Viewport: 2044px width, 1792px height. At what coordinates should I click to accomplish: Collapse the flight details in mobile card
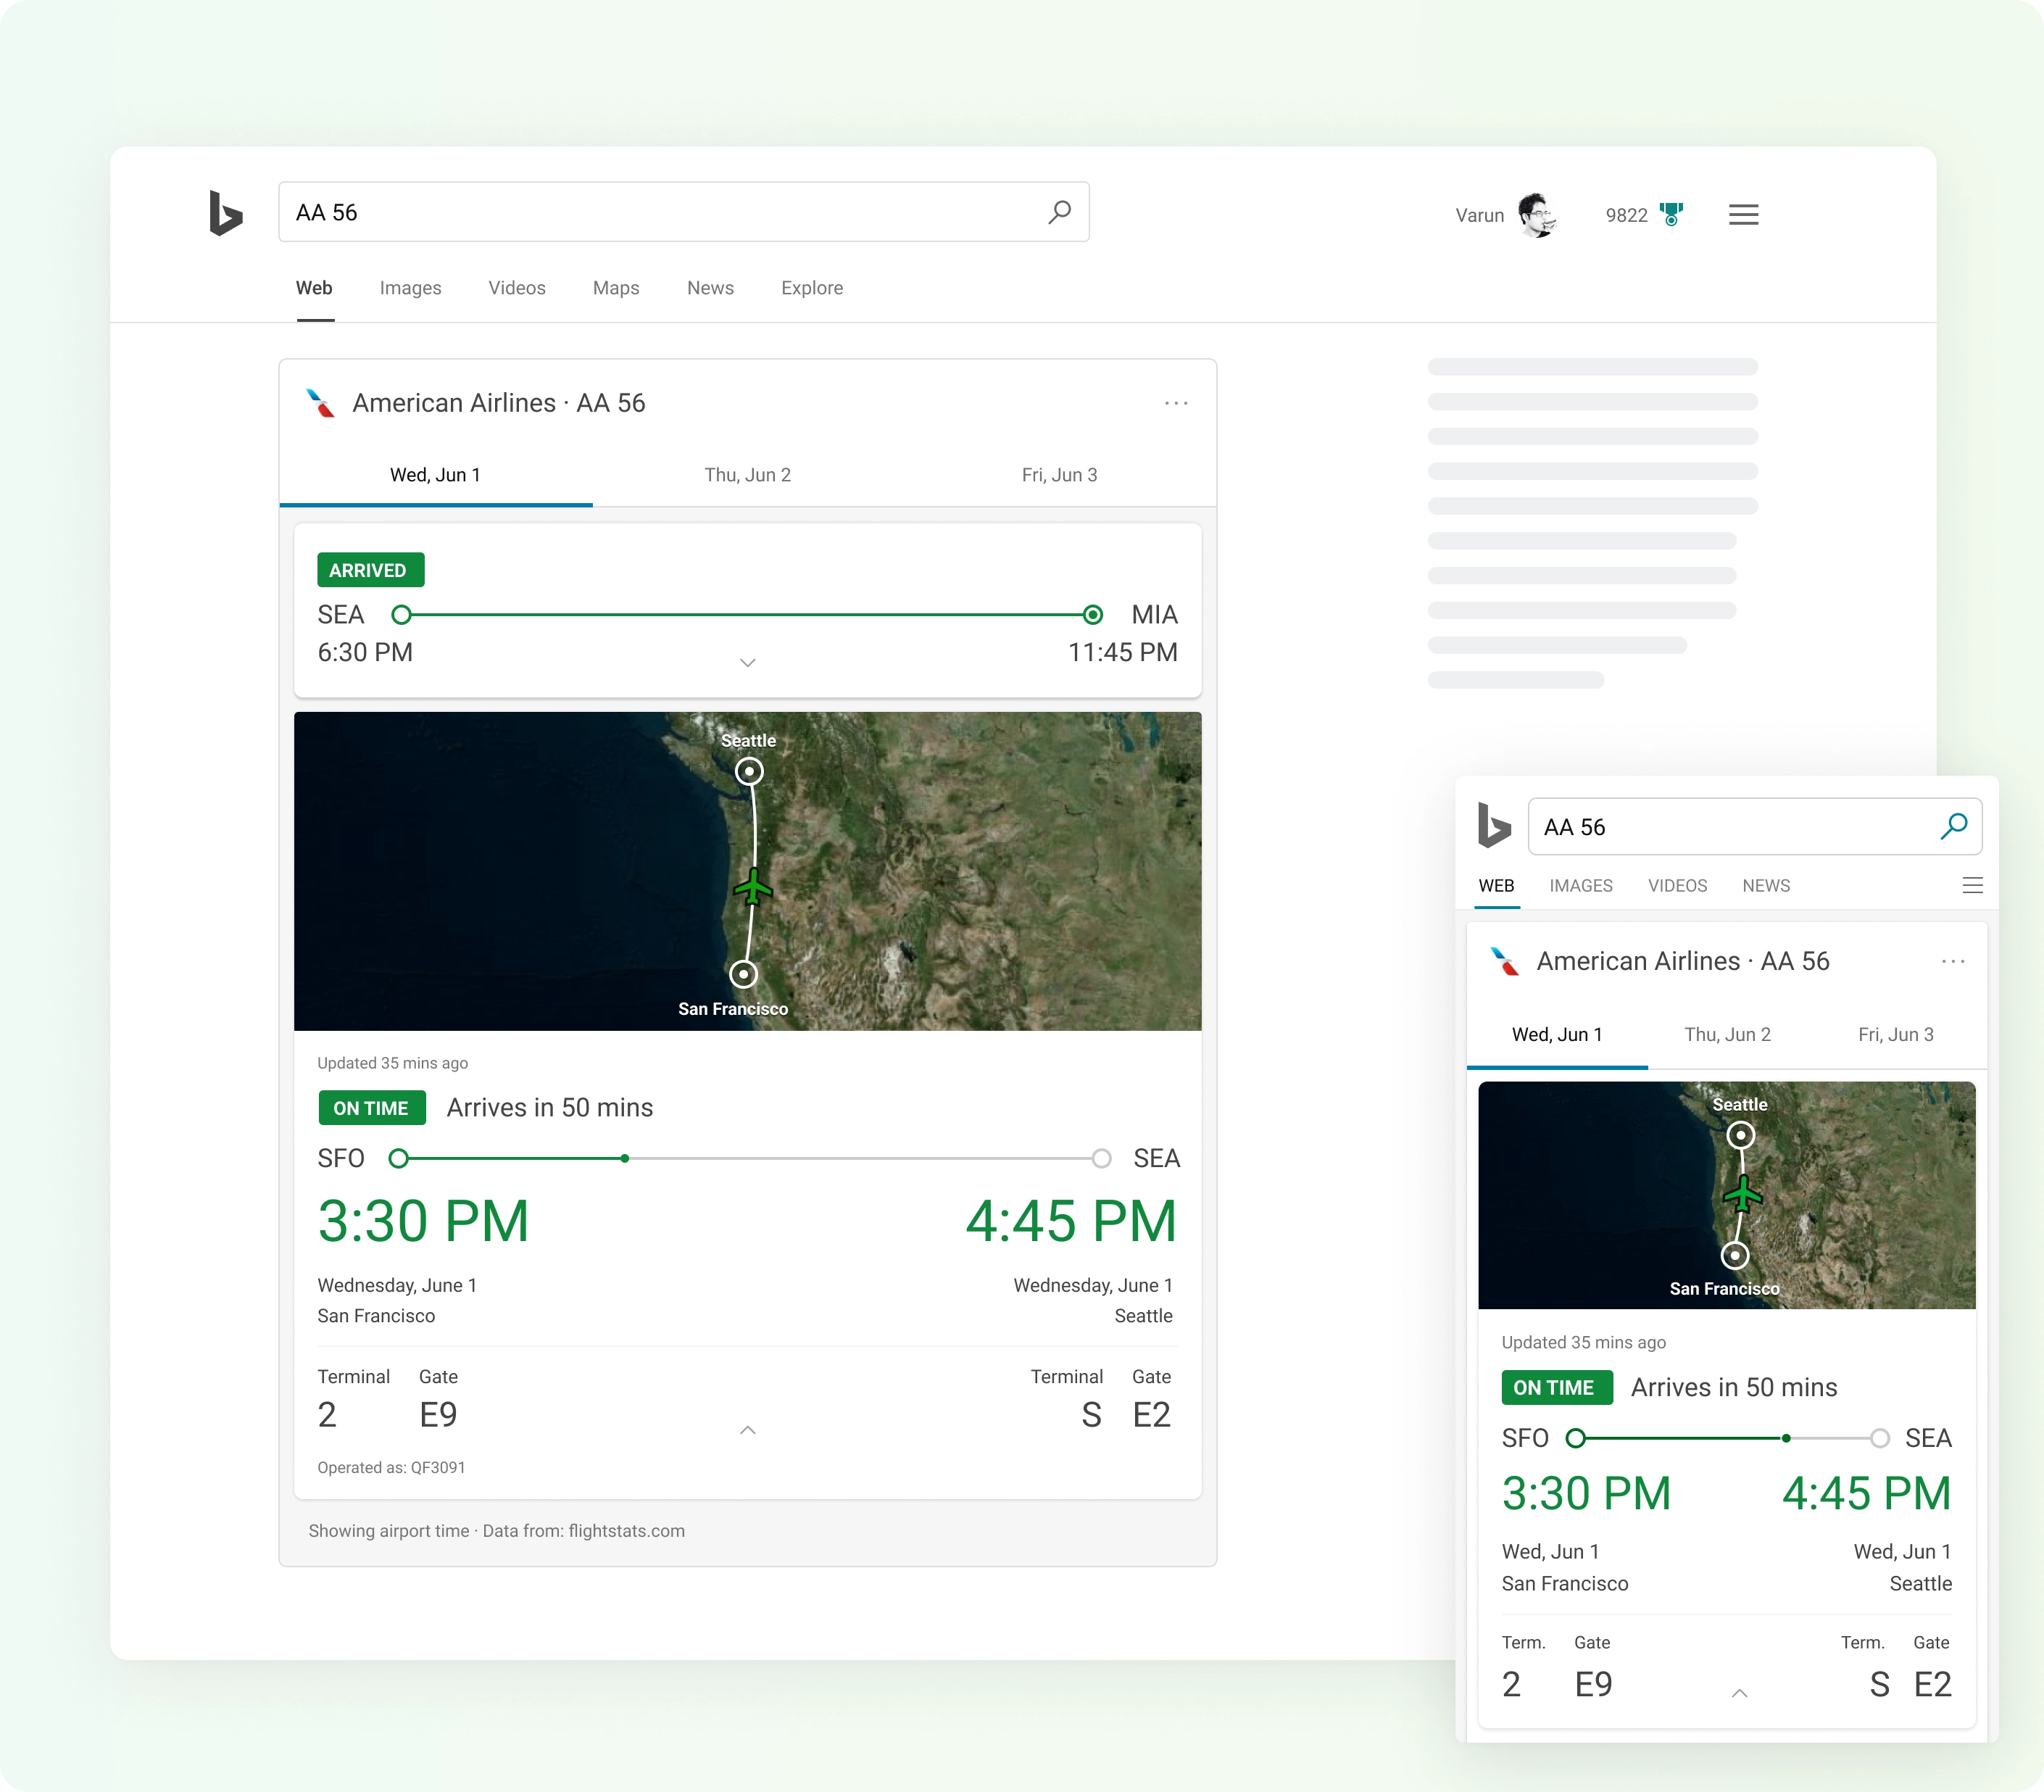[1739, 1693]
